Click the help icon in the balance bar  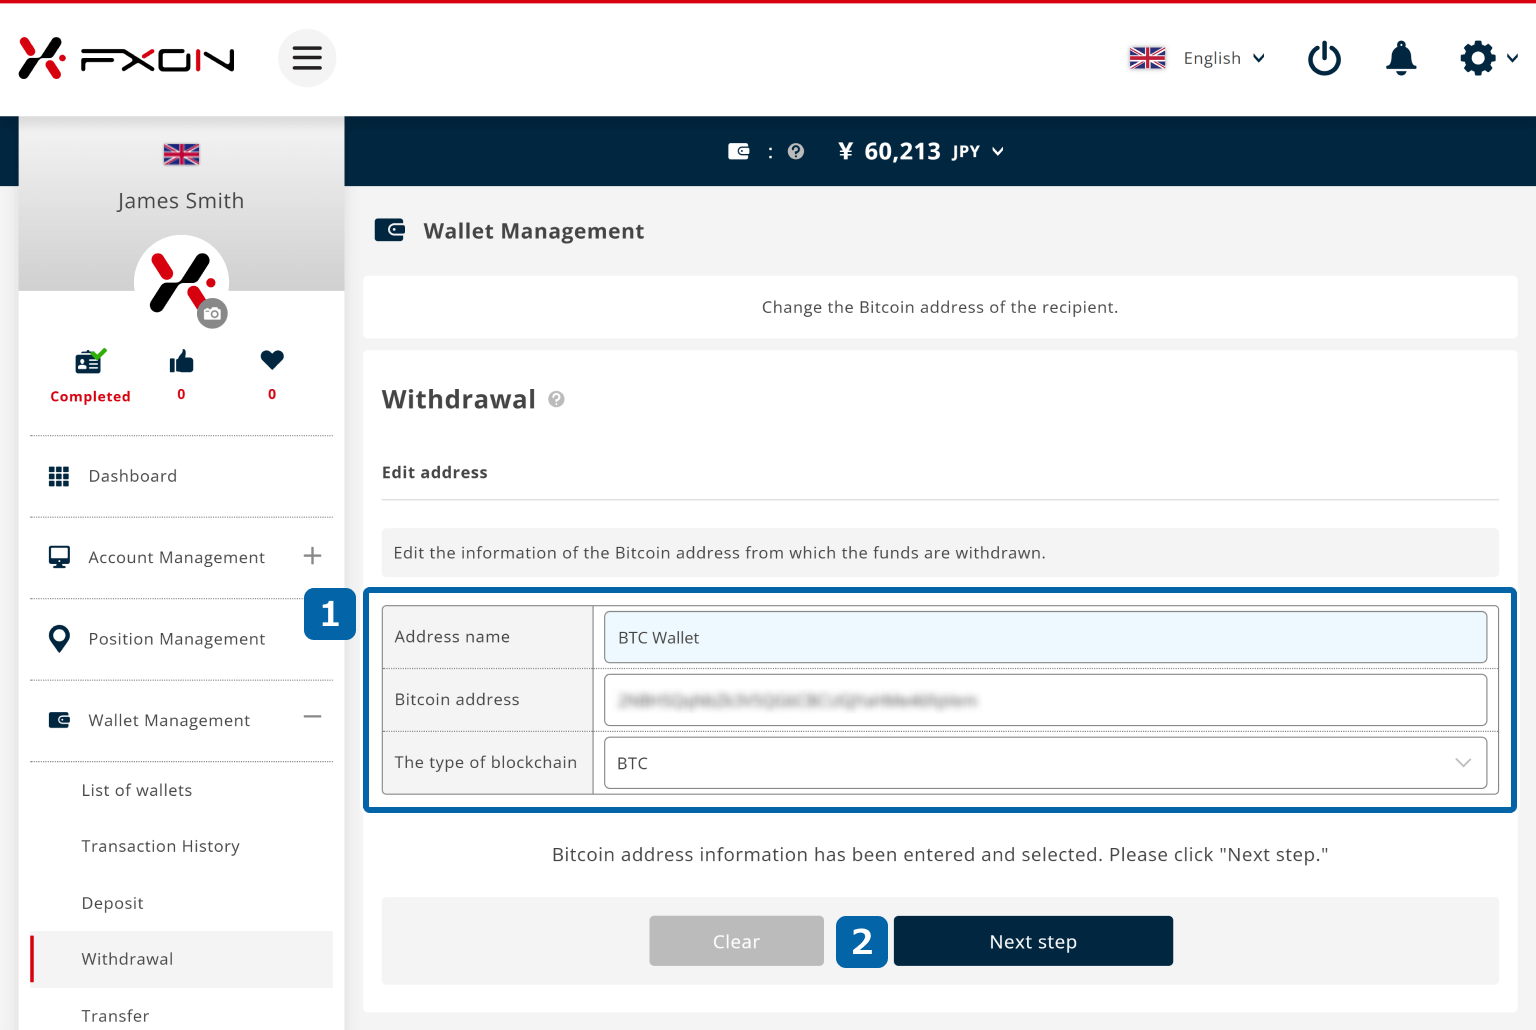click(x=796, y=151)
